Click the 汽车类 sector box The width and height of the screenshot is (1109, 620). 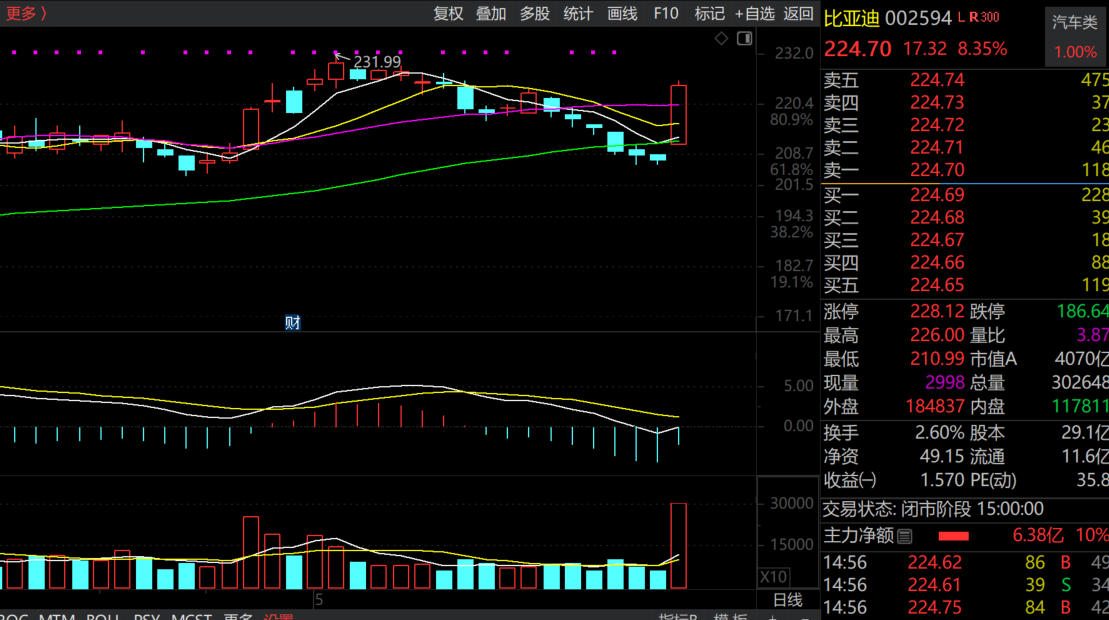(x=1075, y=37)
